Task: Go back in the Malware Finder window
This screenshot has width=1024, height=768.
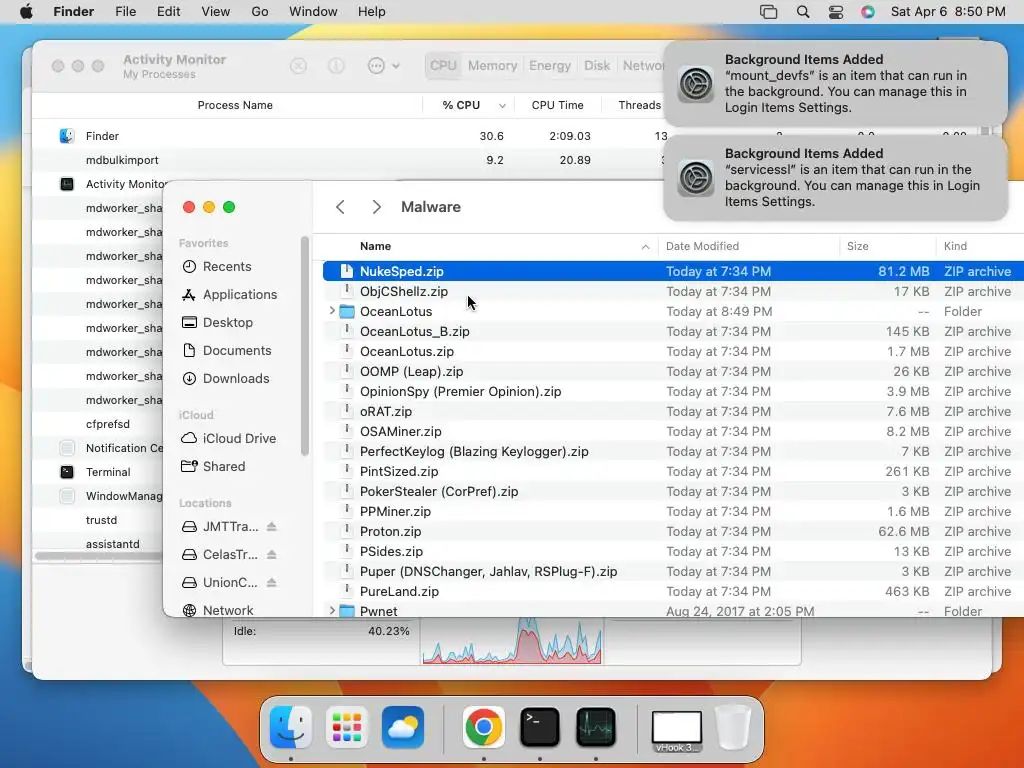Action: [x=340, y=207]
